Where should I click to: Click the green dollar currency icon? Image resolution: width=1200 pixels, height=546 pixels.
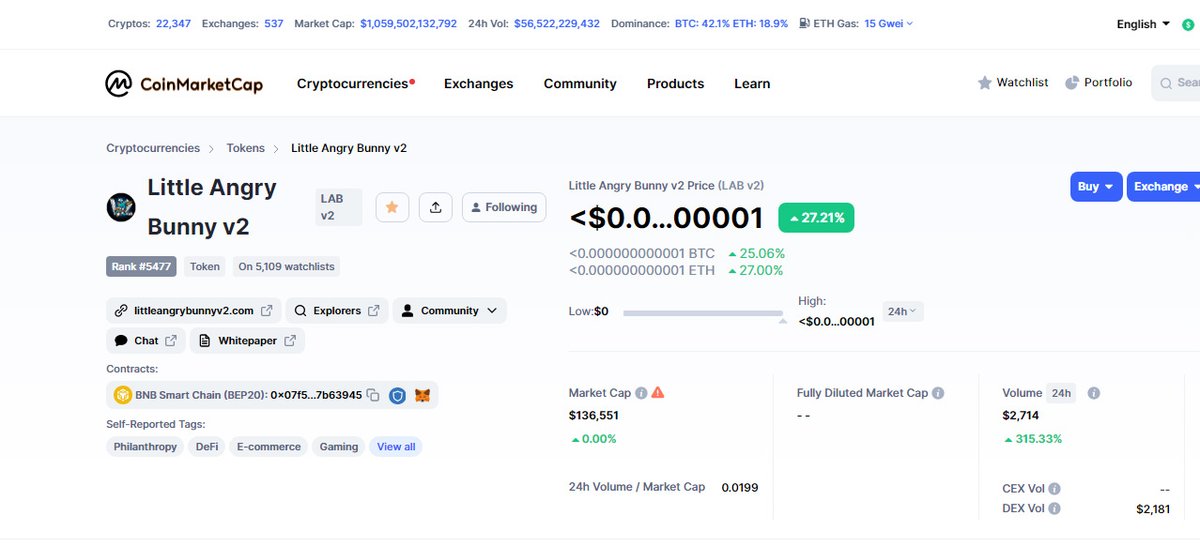(x=1188, y=24)
